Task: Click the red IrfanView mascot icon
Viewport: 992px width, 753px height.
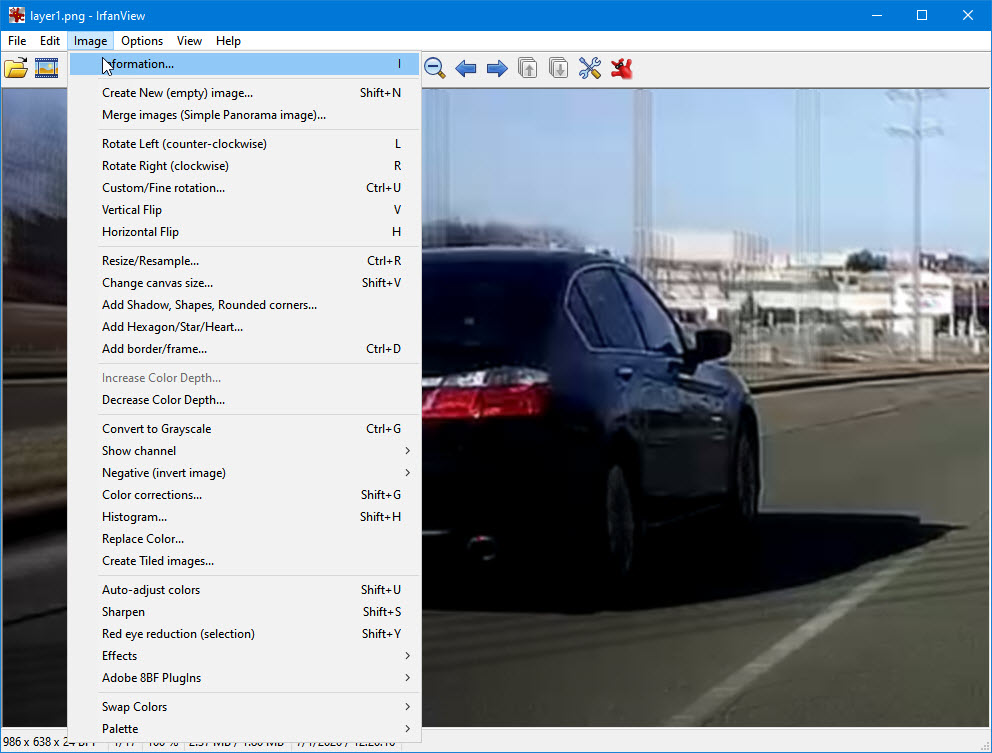Action: [621, 68]
